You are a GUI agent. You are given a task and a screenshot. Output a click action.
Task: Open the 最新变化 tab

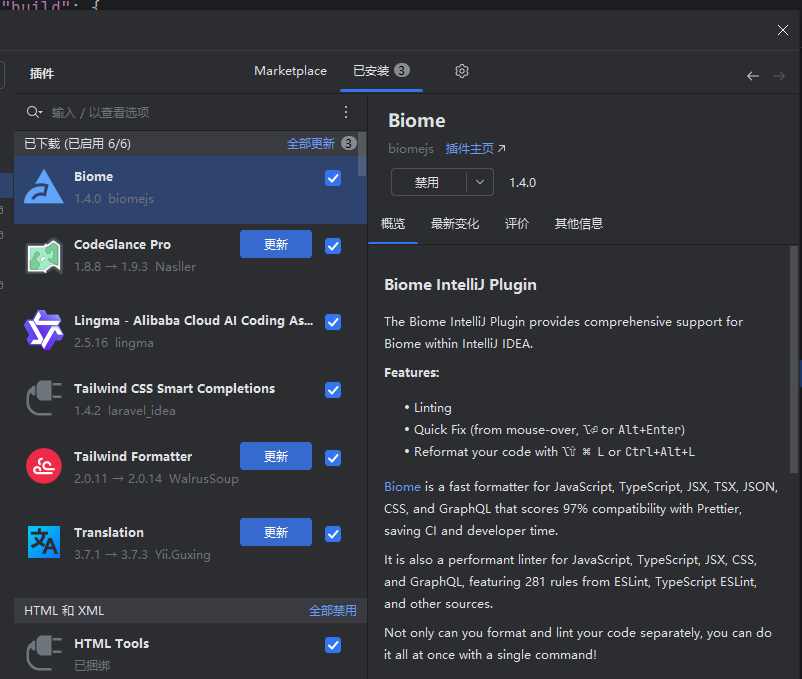pyautogui.click(x=455, y=223)
